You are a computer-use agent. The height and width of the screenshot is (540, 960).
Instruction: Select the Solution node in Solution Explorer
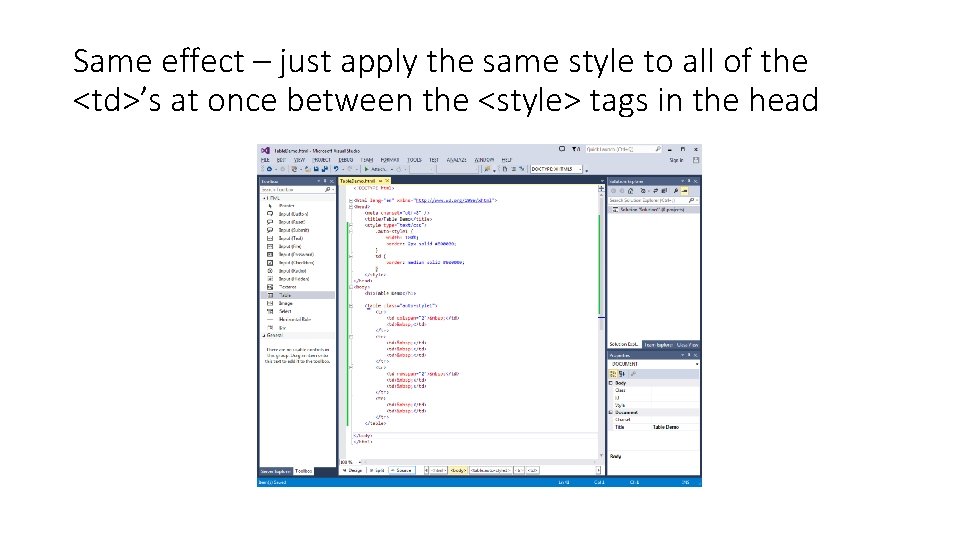[x=653, y=209]
